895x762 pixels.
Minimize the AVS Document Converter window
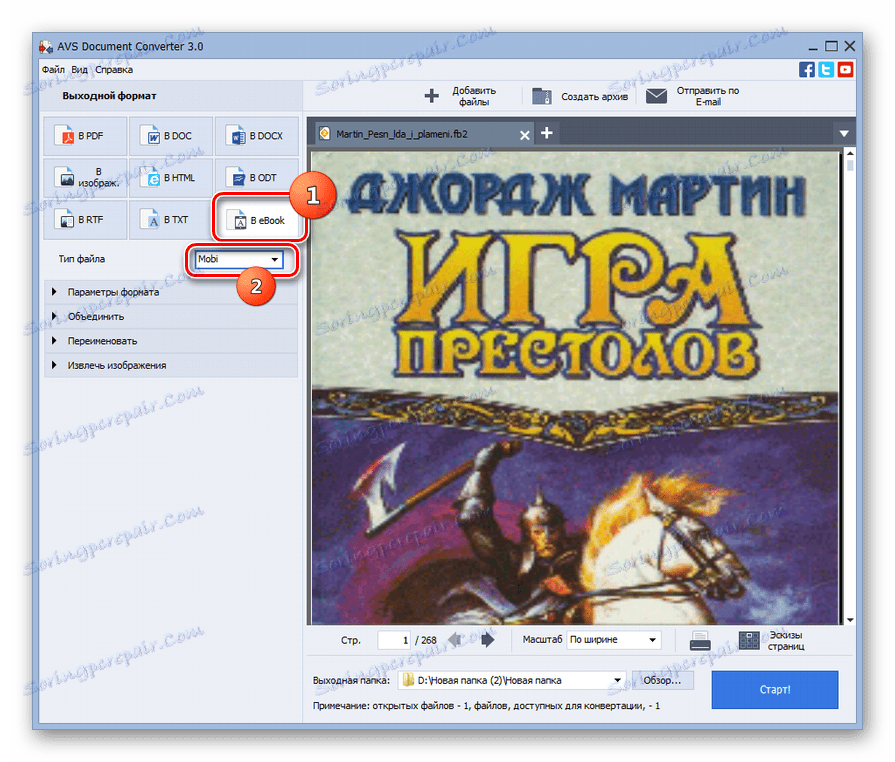pyautogui.click(x=813, y=47)
